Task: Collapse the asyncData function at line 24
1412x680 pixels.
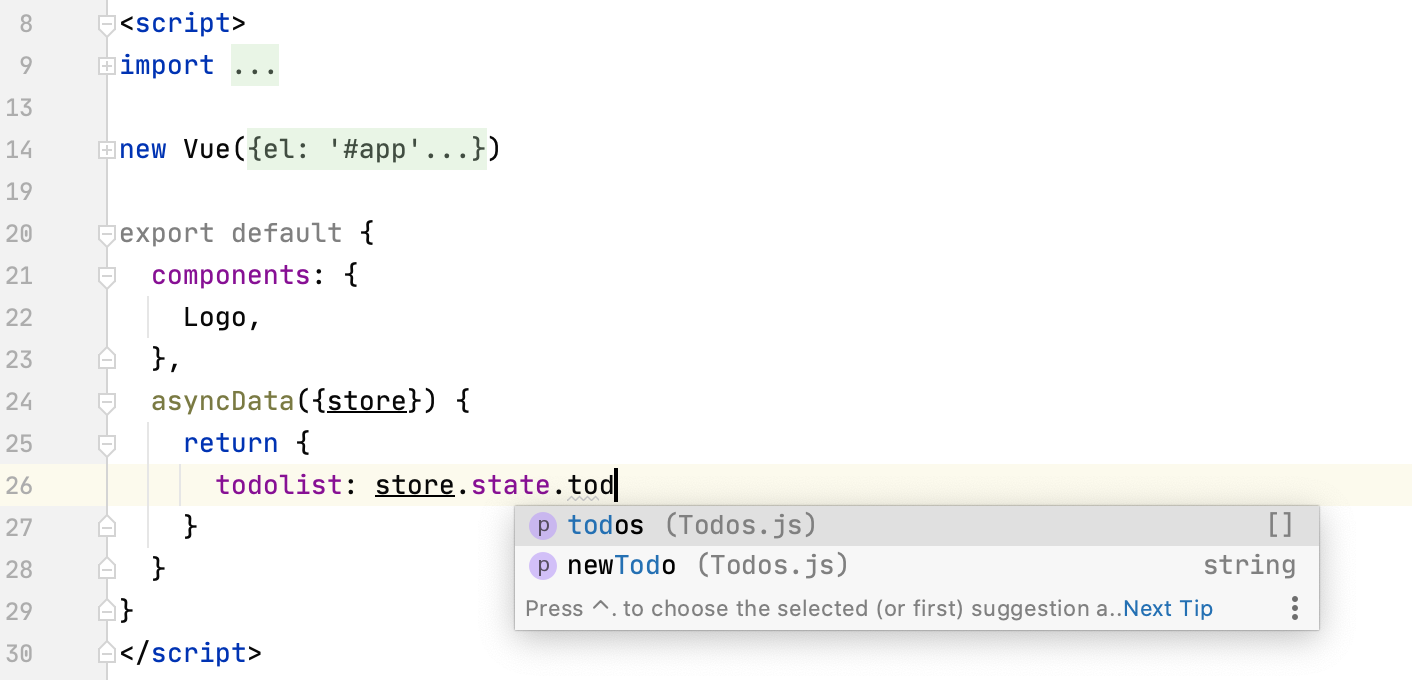Action: (106, 401)
